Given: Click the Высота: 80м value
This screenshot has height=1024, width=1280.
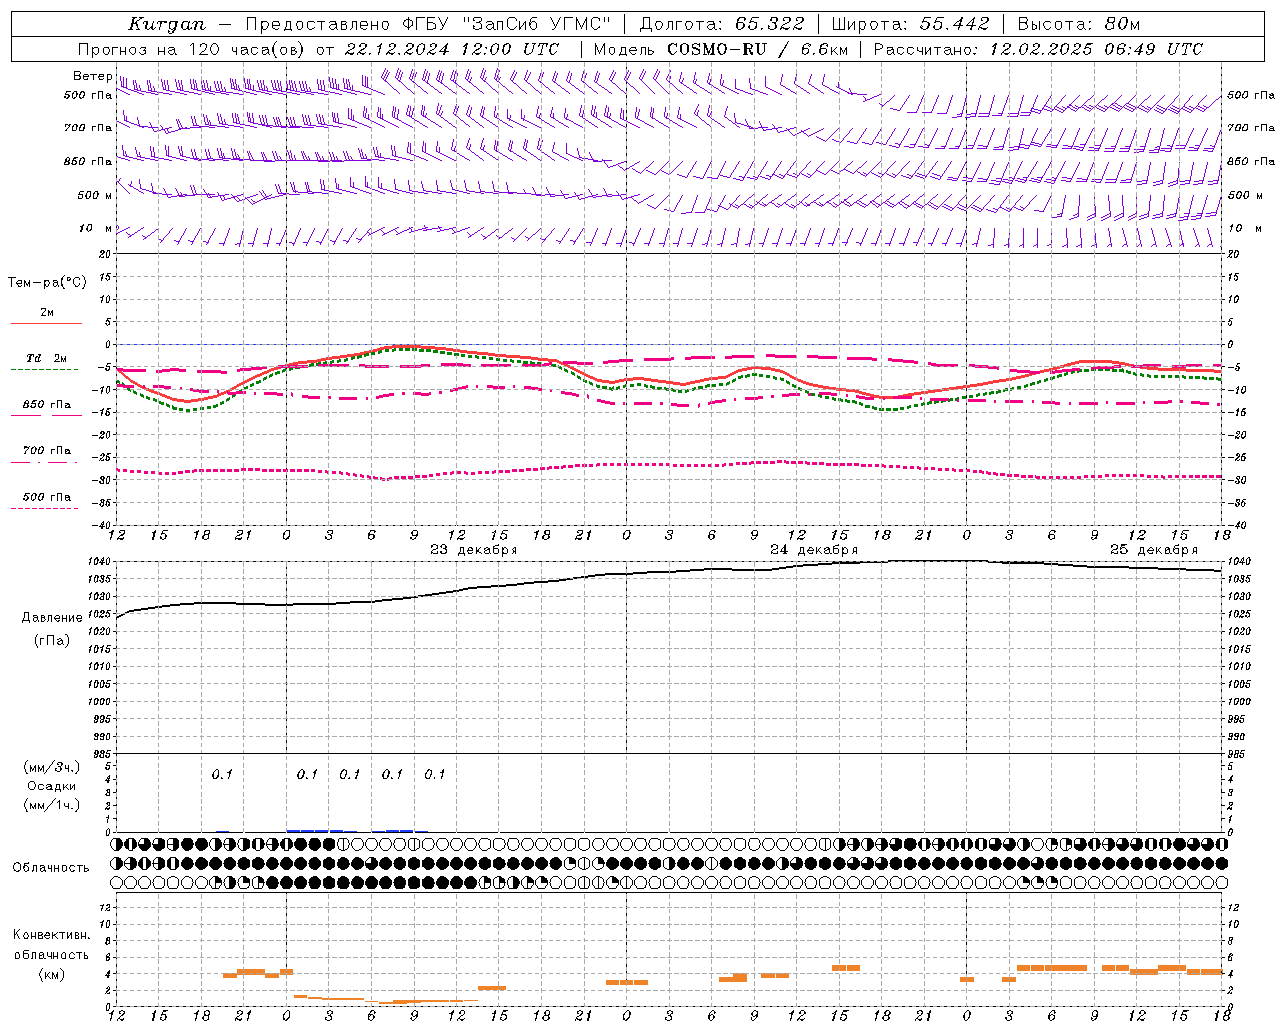Looking at the screenshot, I should coord(1079,24).
